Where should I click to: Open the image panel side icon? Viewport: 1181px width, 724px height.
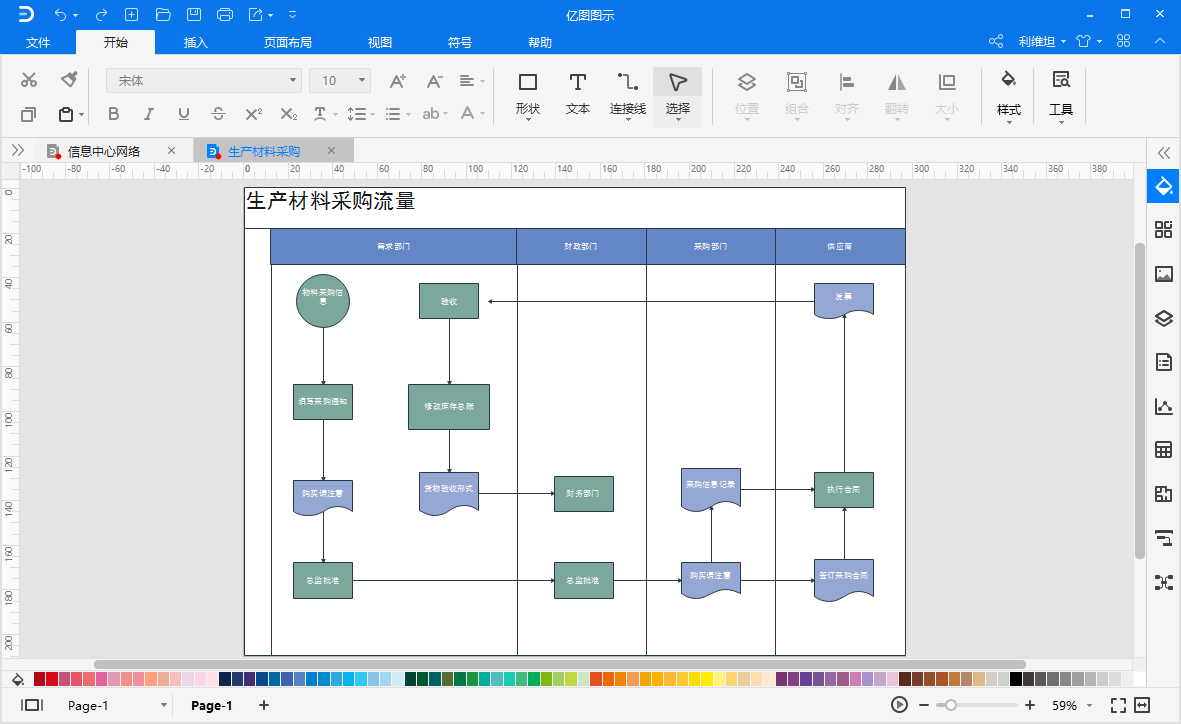tap(1164, 274)
